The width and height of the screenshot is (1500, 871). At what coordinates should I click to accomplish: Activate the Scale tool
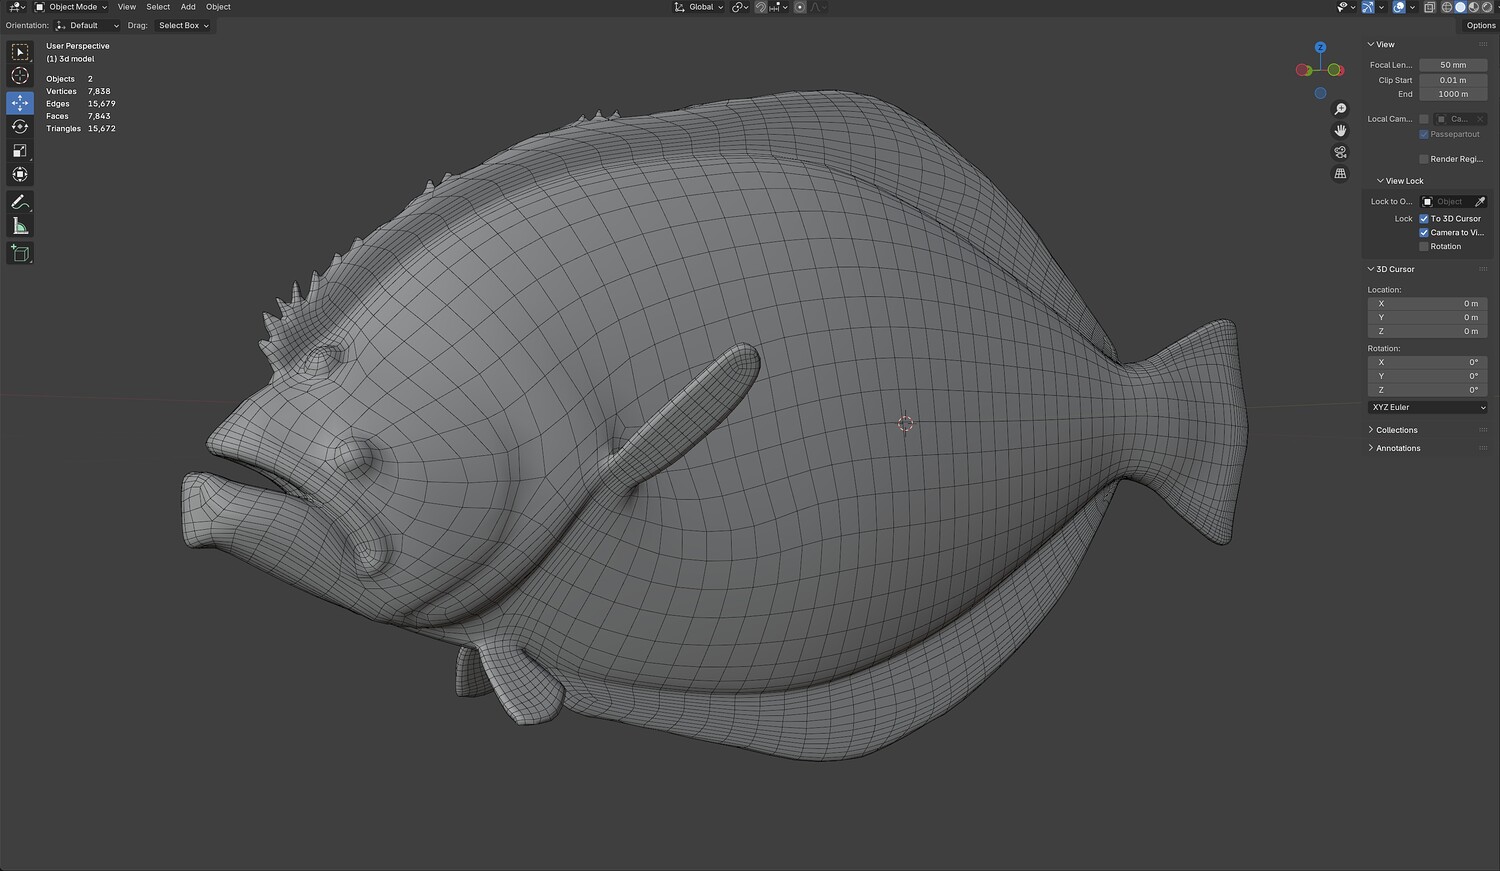pos(20,151)
